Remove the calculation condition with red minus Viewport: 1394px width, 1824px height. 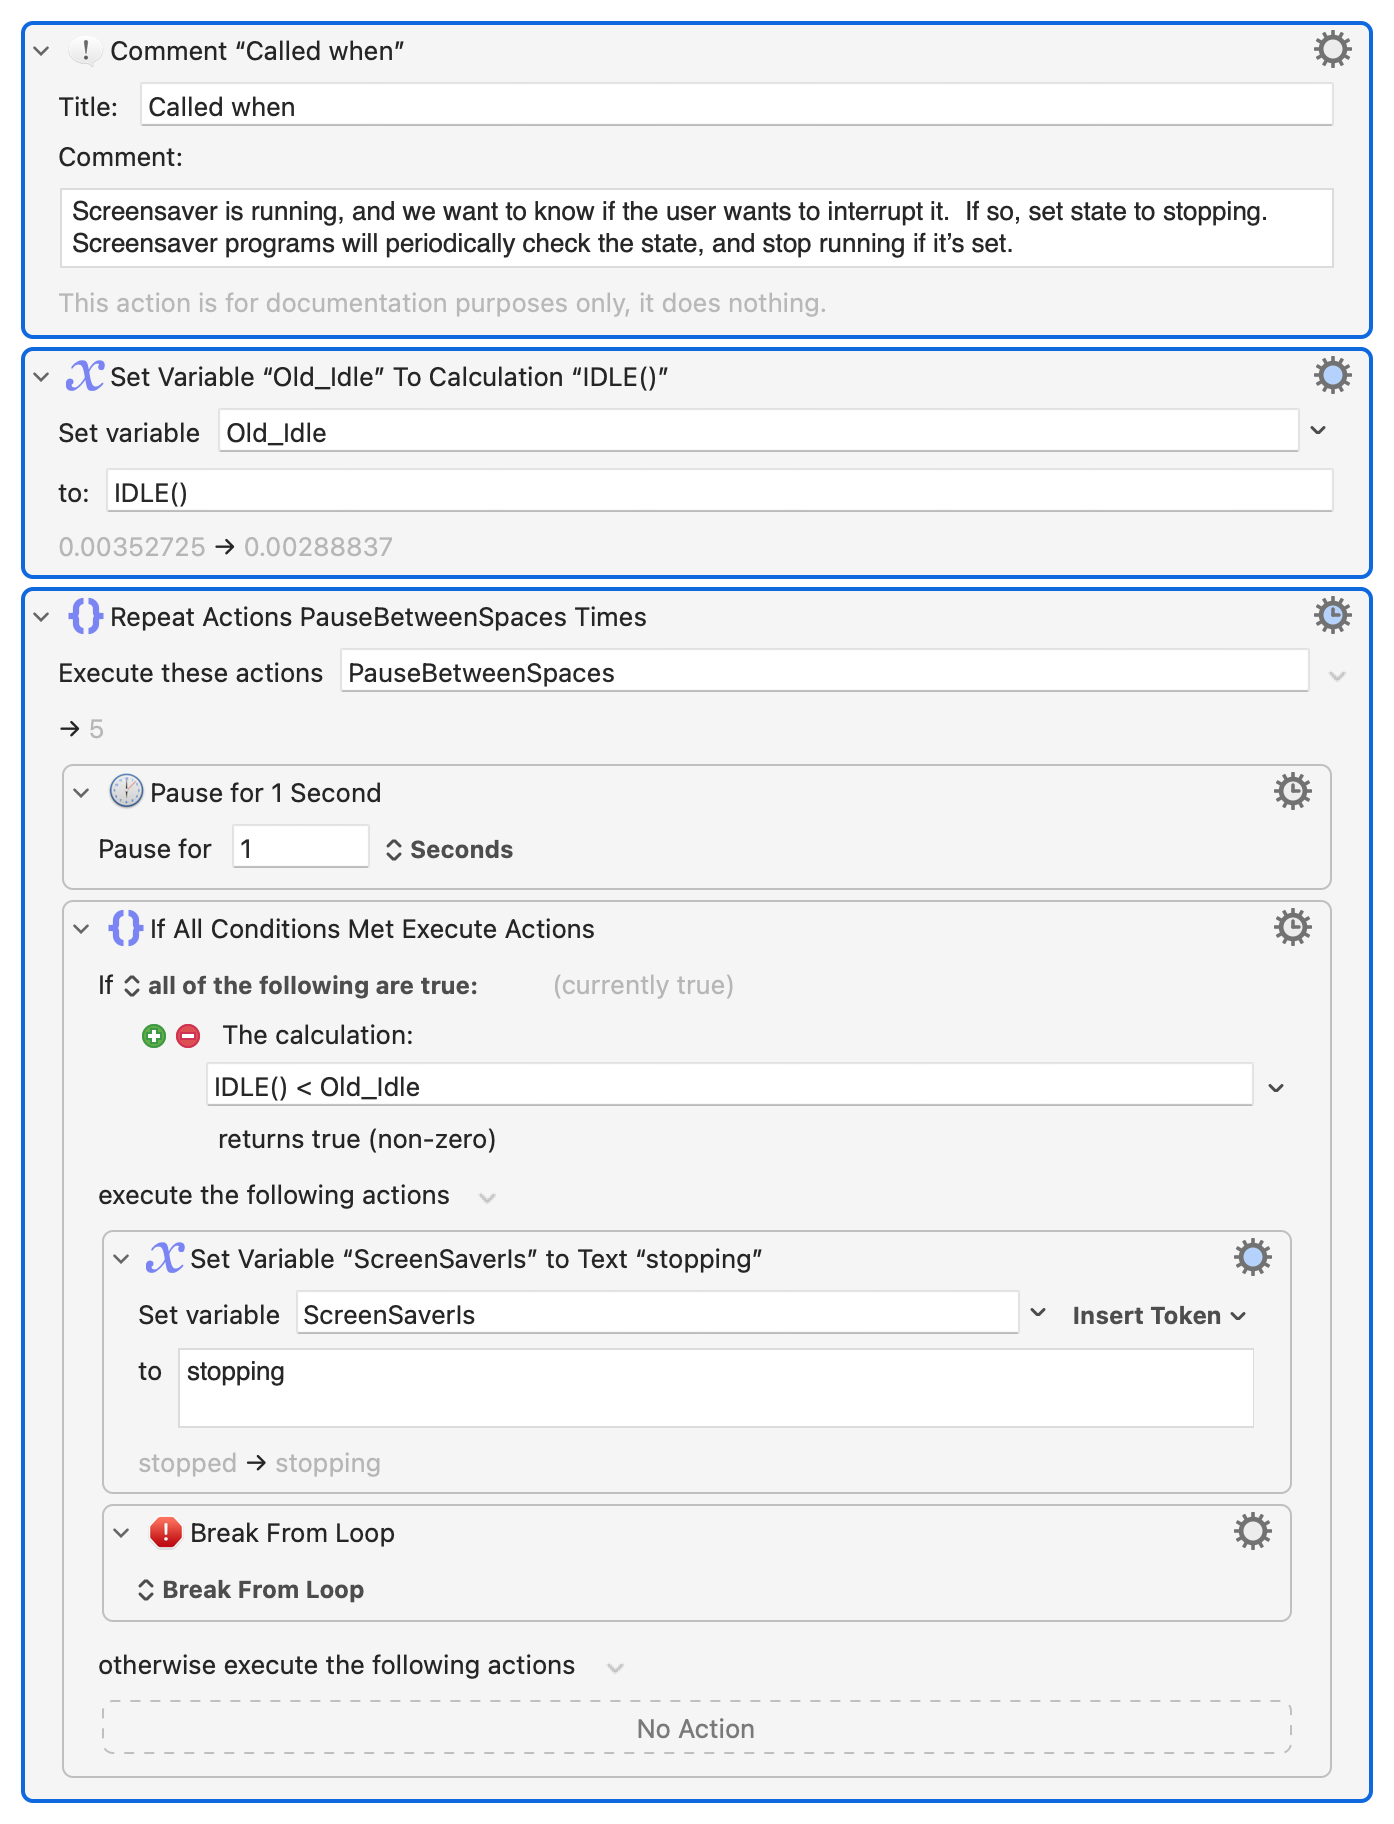pyautogui.click(x=188, y=1036)
